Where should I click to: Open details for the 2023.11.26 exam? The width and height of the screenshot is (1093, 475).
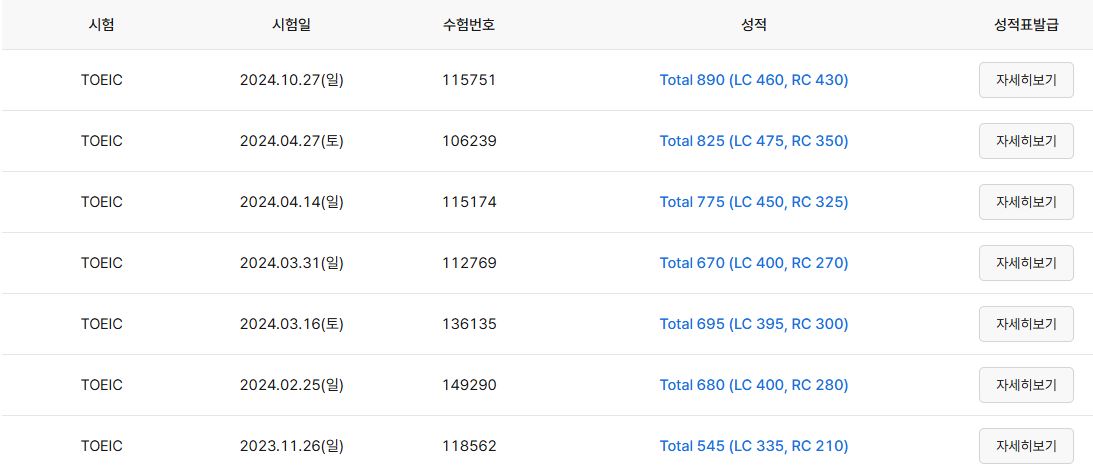[x=1026, y=446]
